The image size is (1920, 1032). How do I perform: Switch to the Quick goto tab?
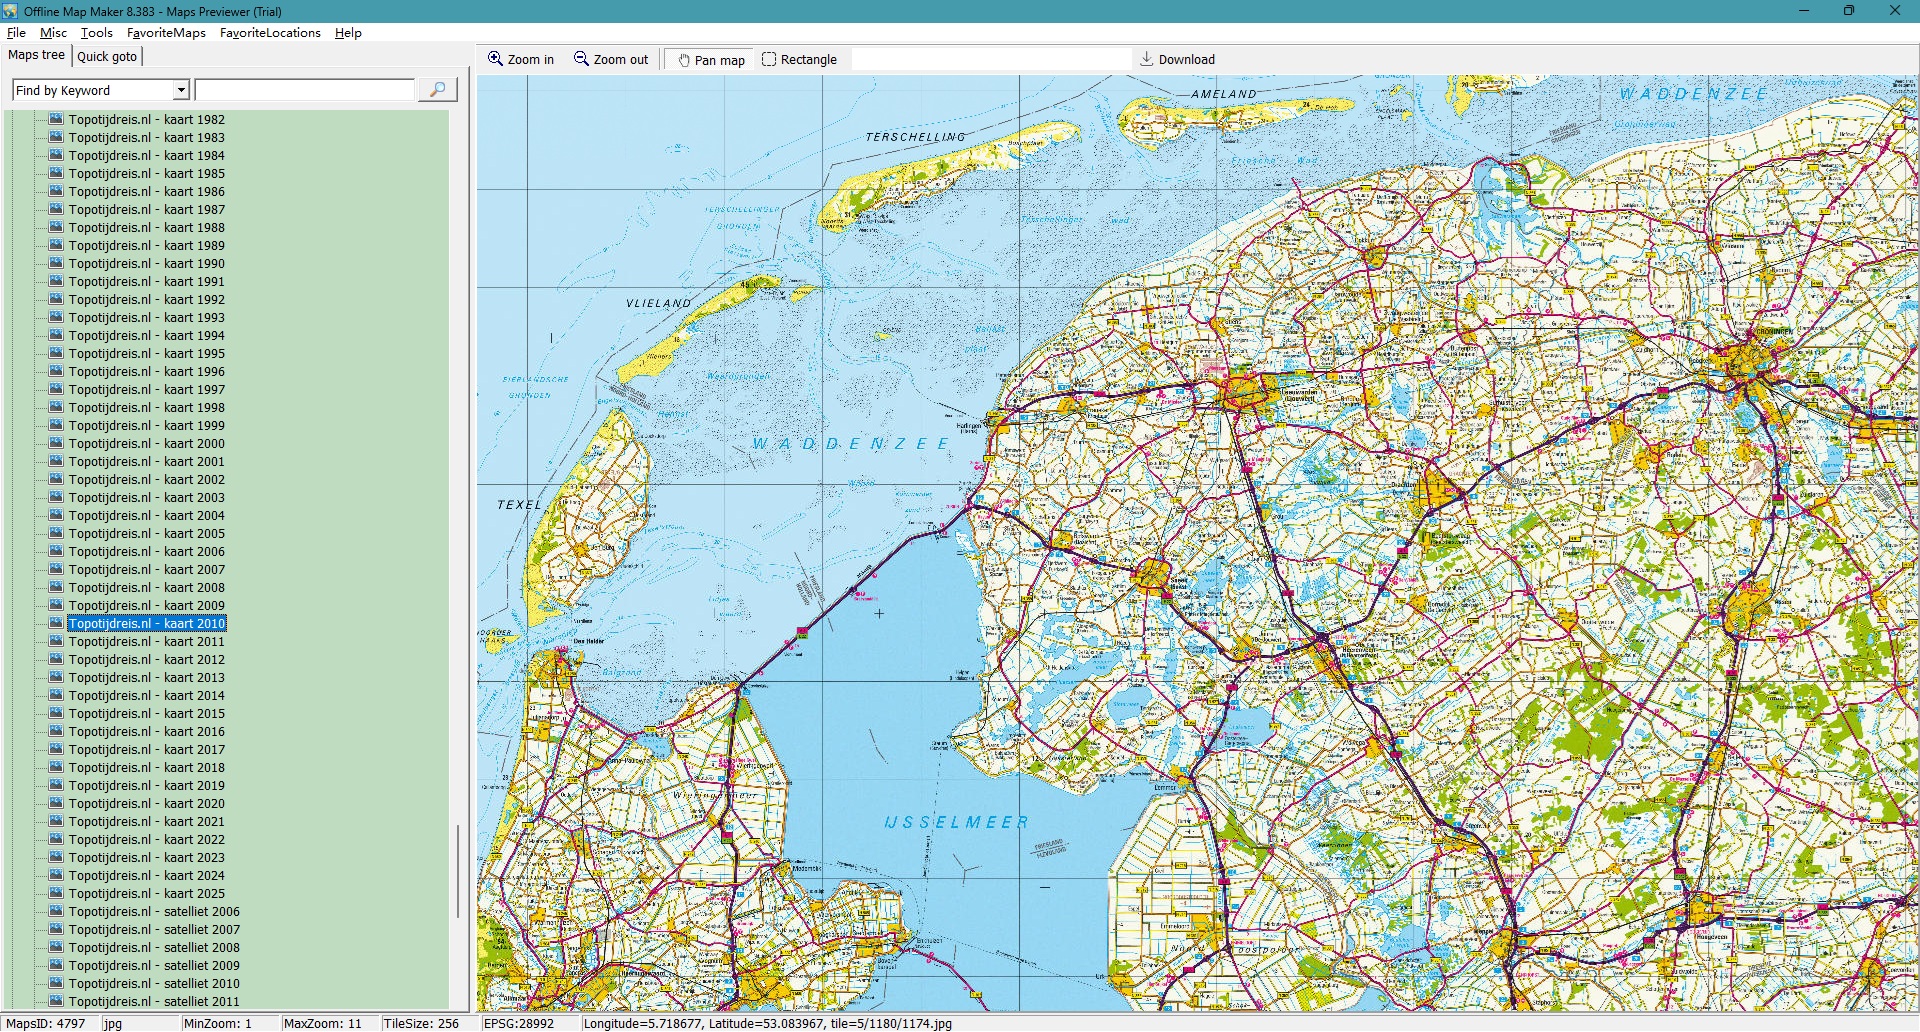pyautogui.click(x=107, y=56)
